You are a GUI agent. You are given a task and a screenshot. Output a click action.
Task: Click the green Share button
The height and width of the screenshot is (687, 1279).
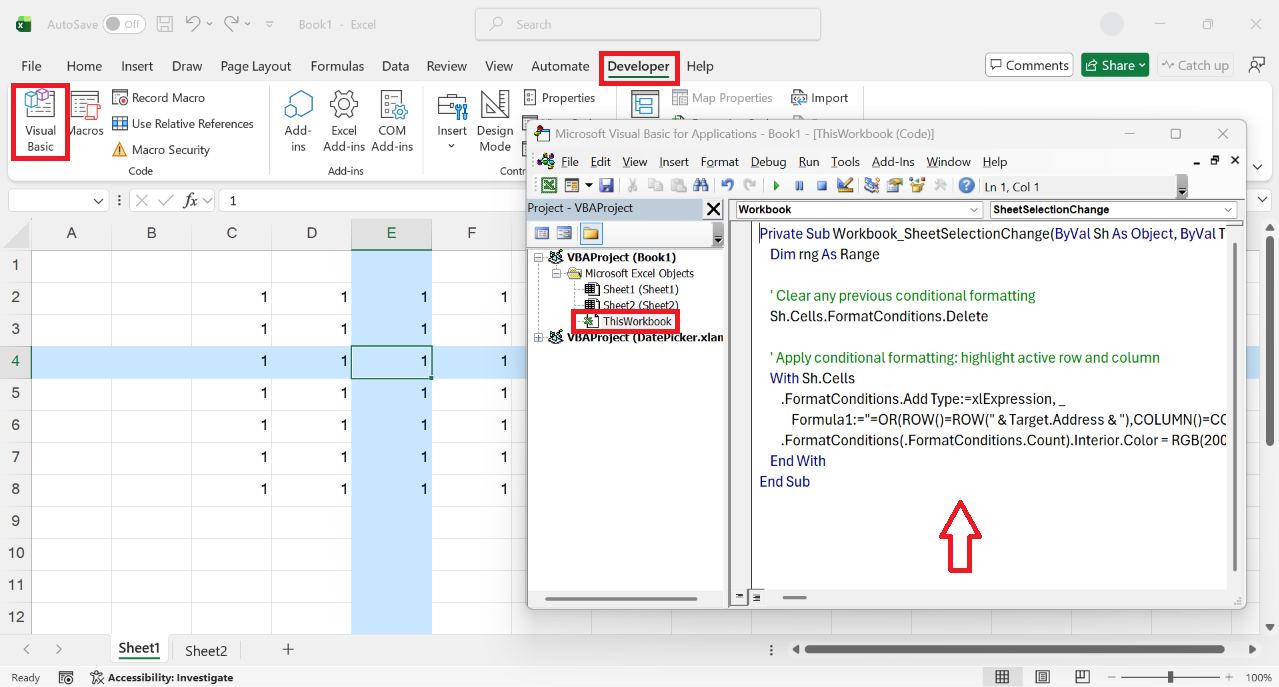[x=1114, y=66]
